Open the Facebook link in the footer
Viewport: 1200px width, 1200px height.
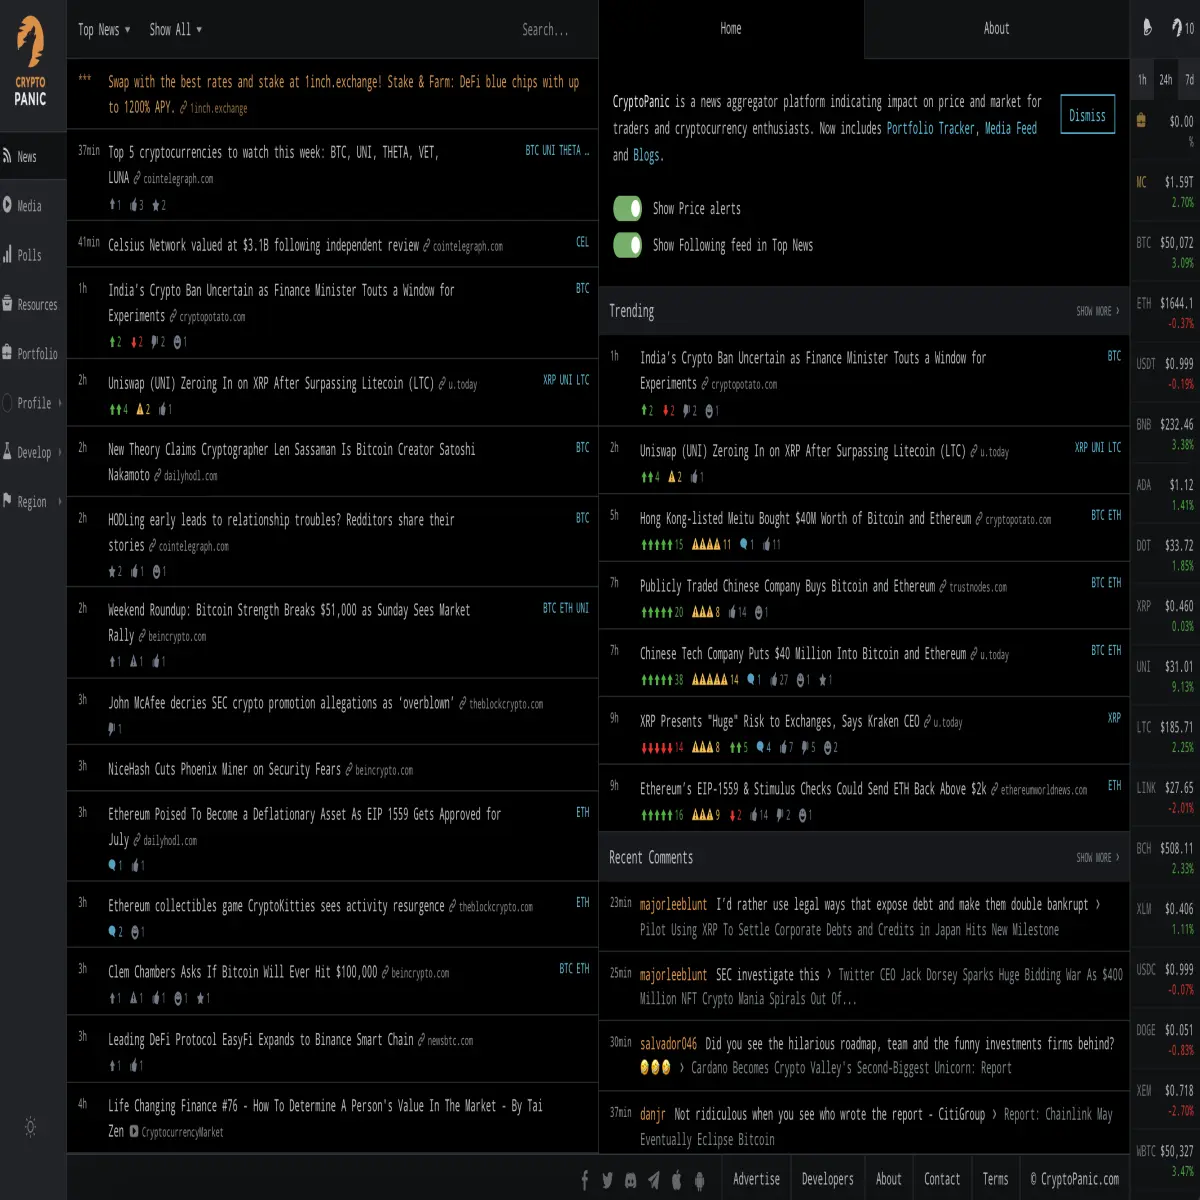tap(585, 1180)
